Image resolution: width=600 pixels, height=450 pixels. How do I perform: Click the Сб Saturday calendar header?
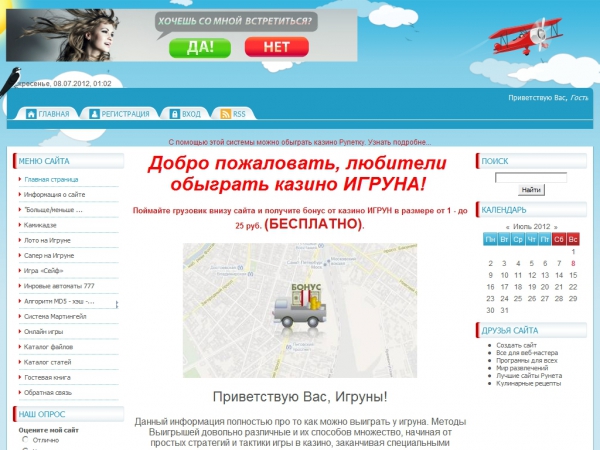tap(559, 239)
